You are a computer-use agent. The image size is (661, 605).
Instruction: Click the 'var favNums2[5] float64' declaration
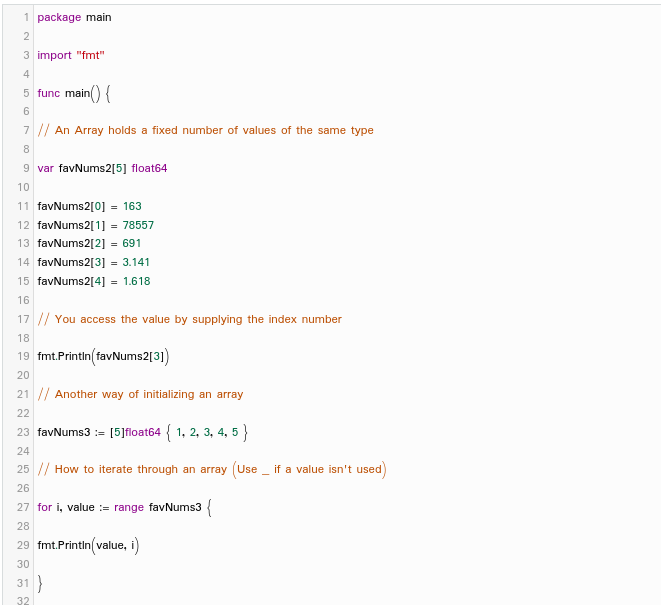click(x=102, y=168)
